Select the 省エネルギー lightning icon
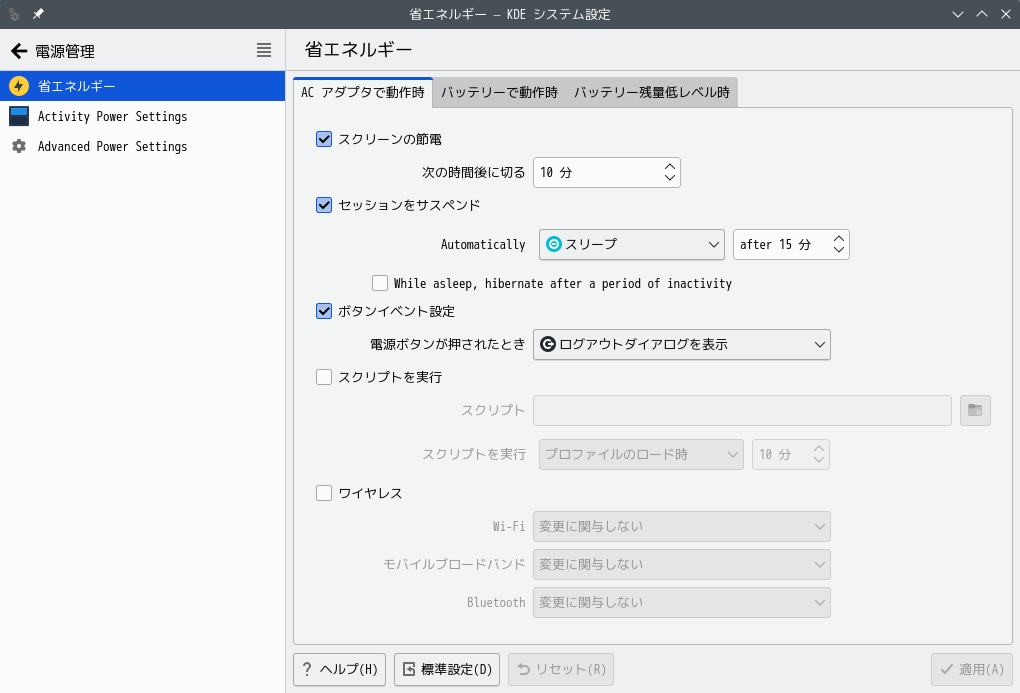 tap(19, 86)
